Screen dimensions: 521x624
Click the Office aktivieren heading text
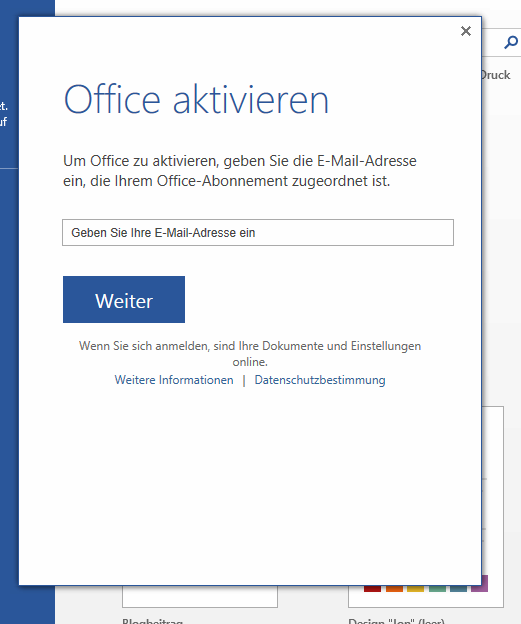[196, 99]
